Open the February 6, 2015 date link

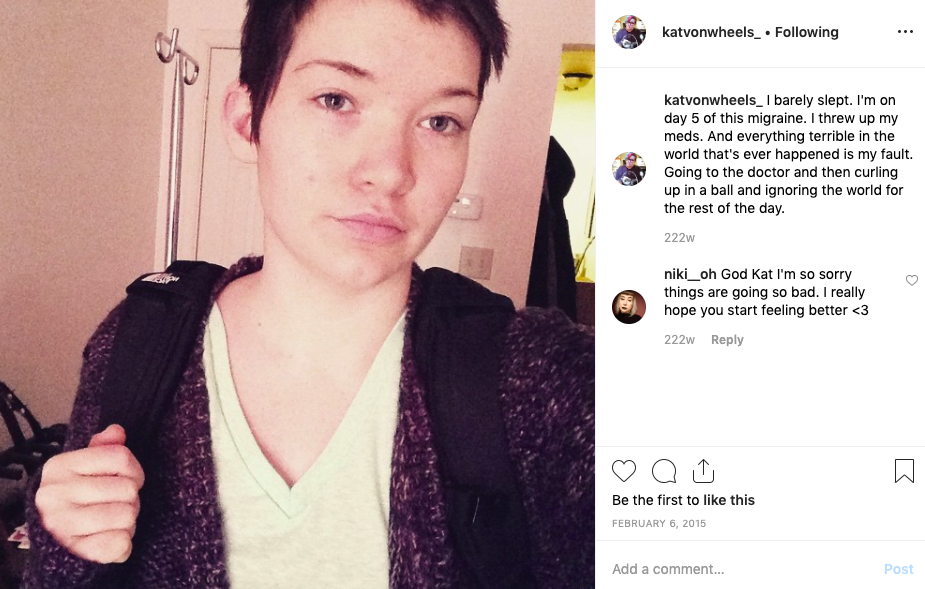click(659, 523)
